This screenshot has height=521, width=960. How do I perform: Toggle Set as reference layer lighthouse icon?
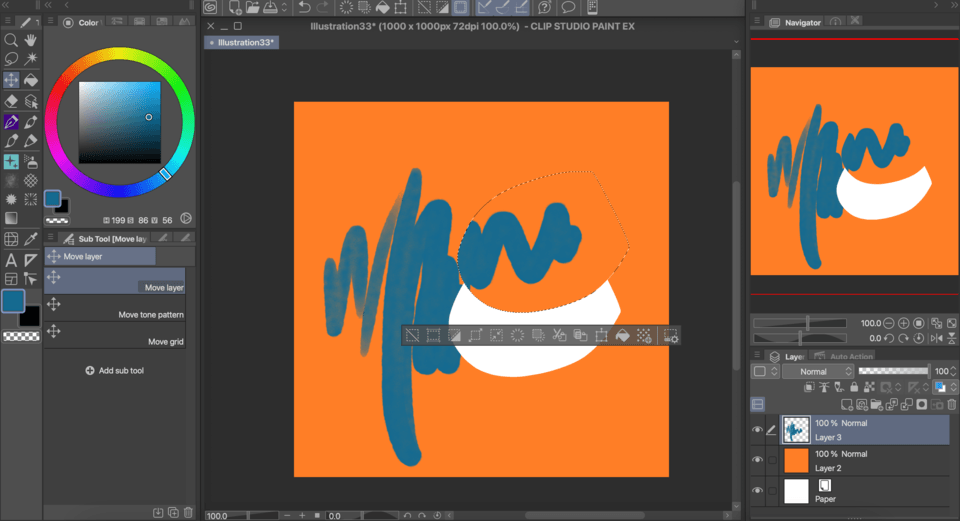[x=824, y=387]
